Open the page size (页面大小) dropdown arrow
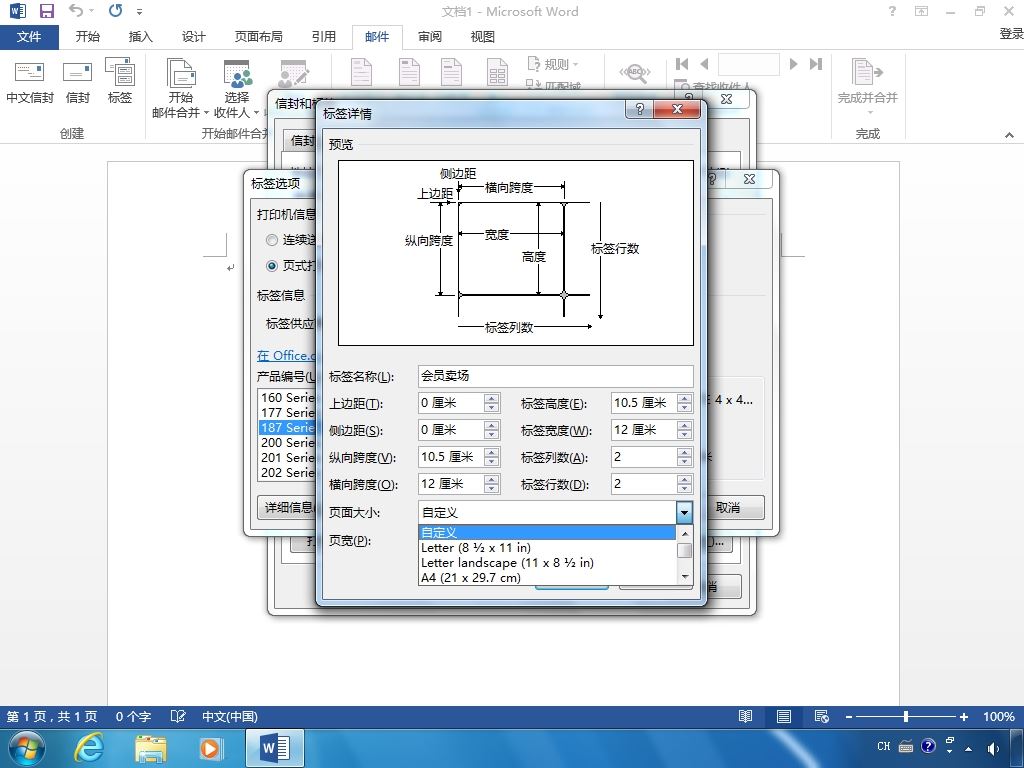 pyautogui.click(x=684, y=513)
